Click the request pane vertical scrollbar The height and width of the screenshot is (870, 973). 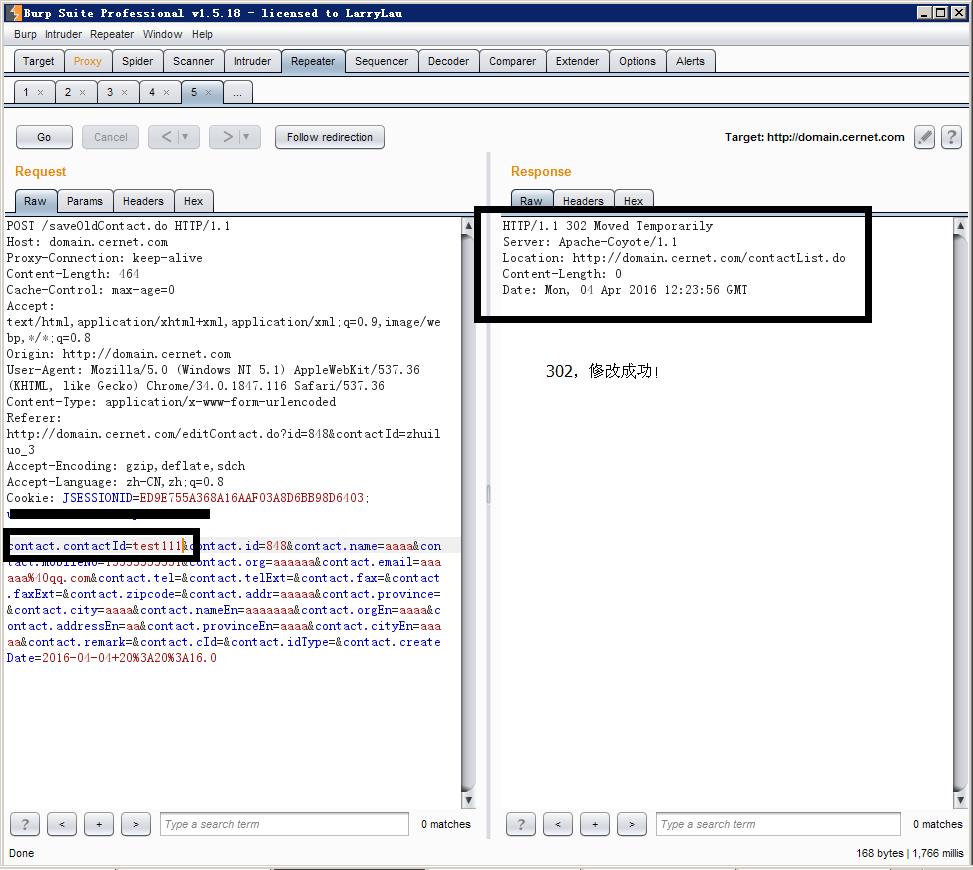click(x=469, y=513)
